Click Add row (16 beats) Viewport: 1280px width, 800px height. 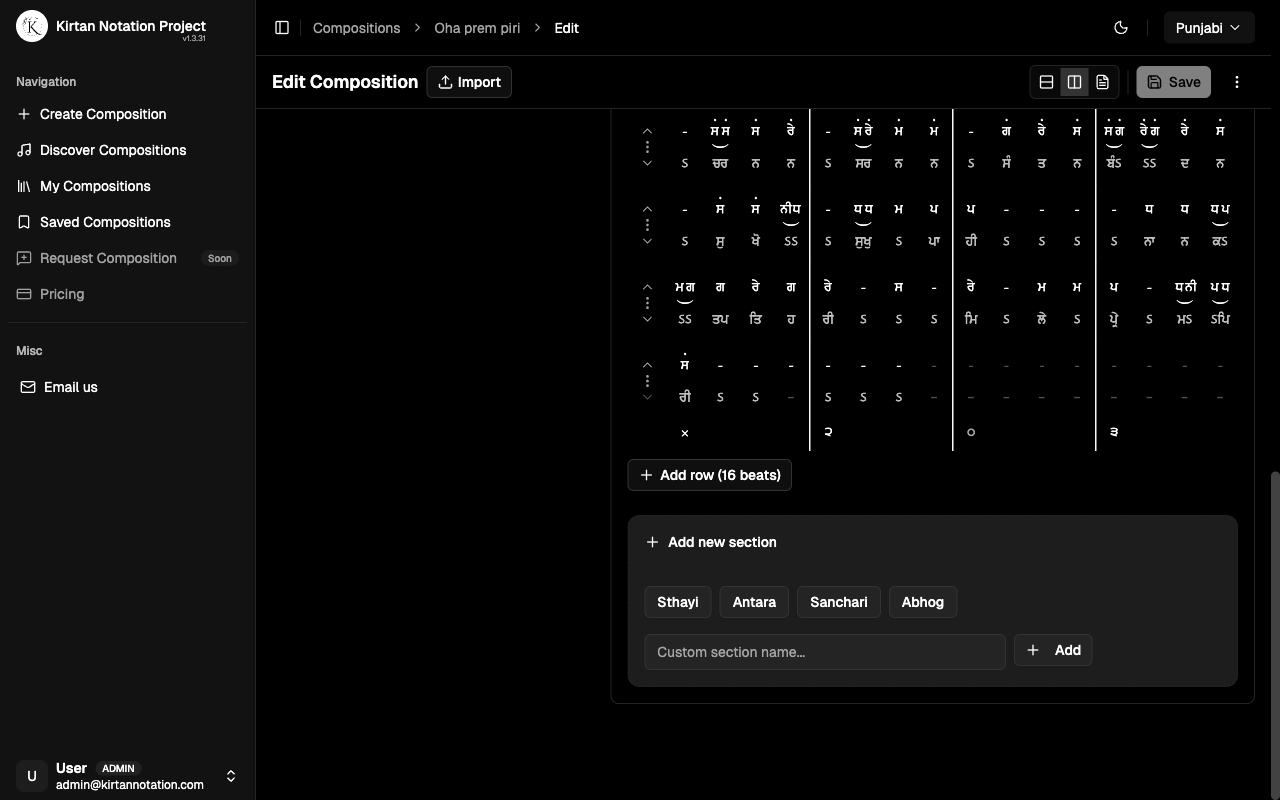point(709,475)
